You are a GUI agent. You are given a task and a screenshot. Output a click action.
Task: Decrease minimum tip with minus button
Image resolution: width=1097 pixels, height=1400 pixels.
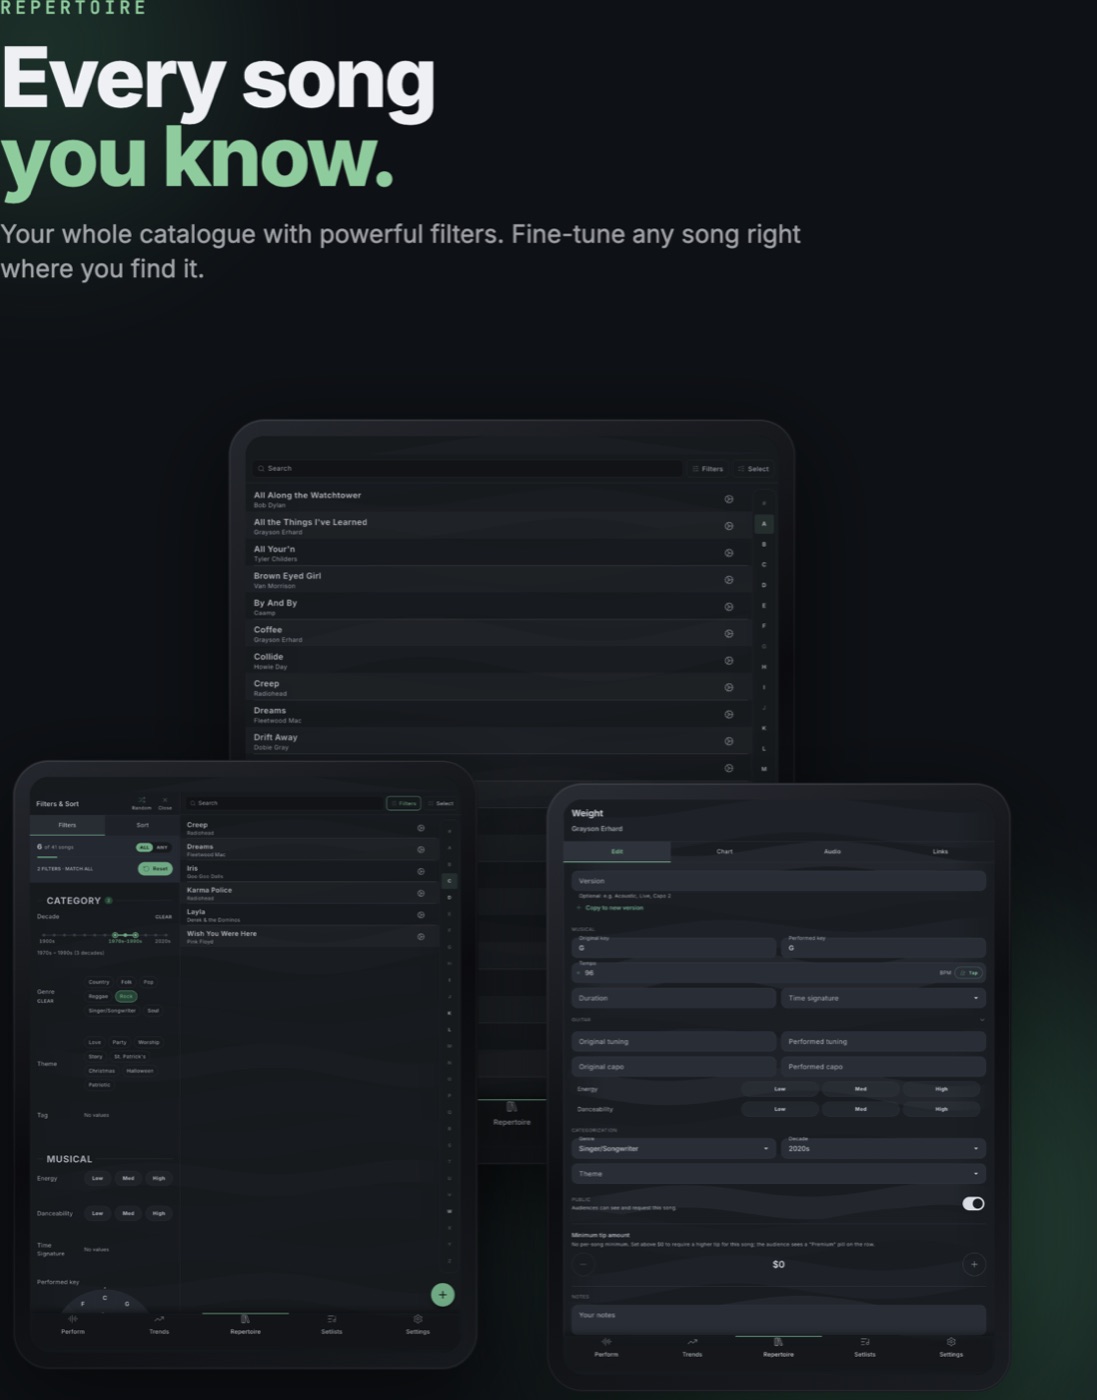tap(583, 1264)
